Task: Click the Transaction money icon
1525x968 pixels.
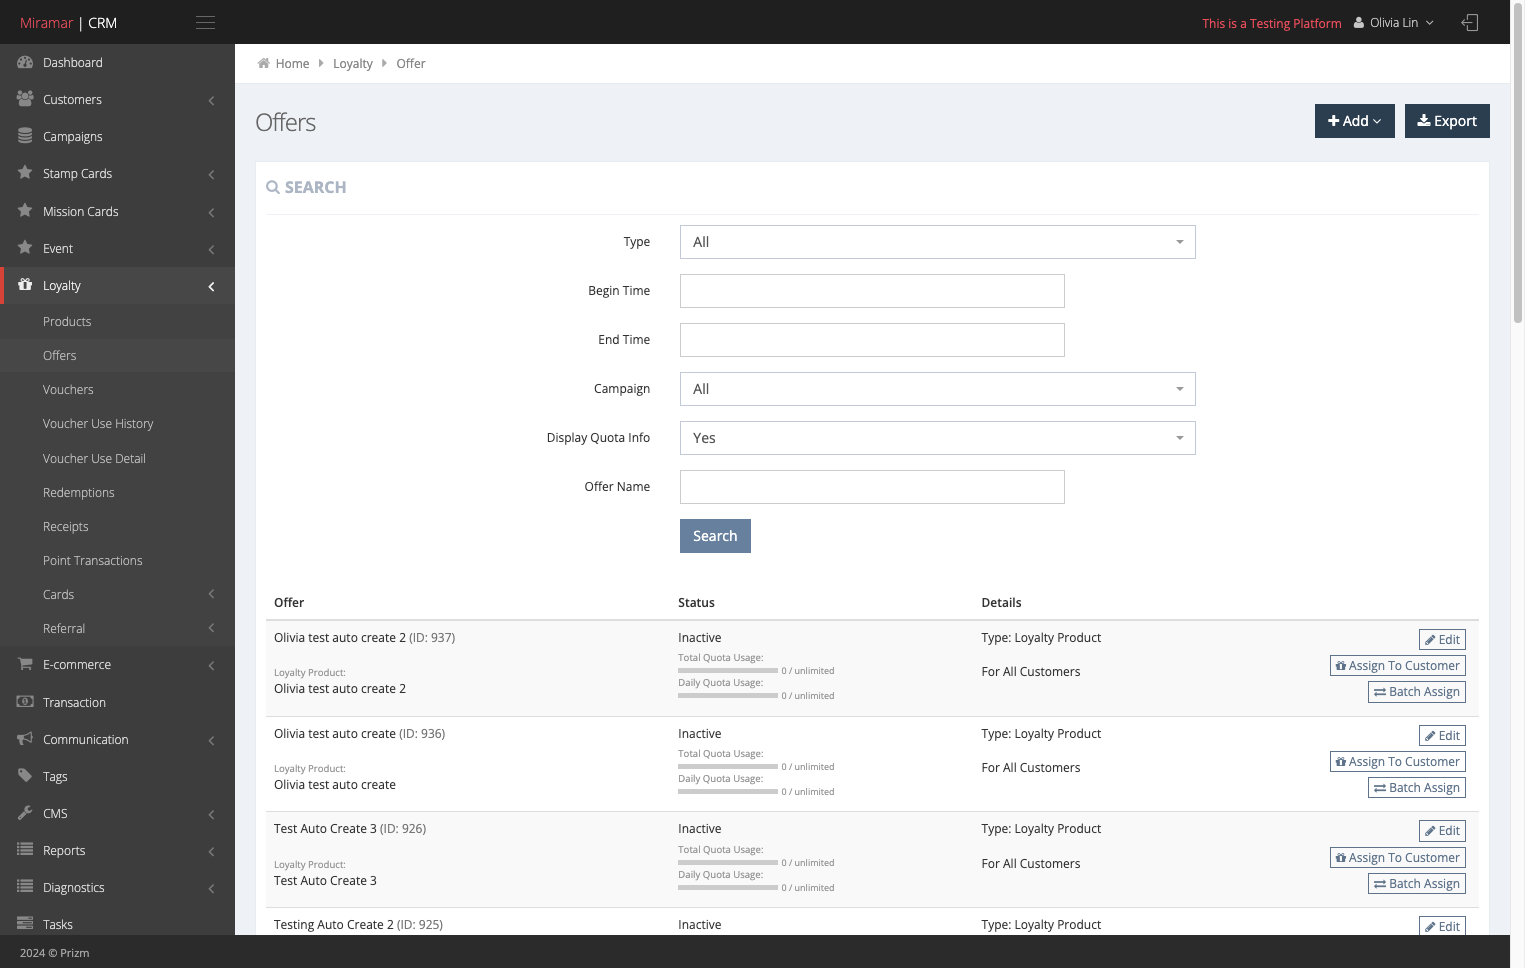Action: [x=25, y=702]
